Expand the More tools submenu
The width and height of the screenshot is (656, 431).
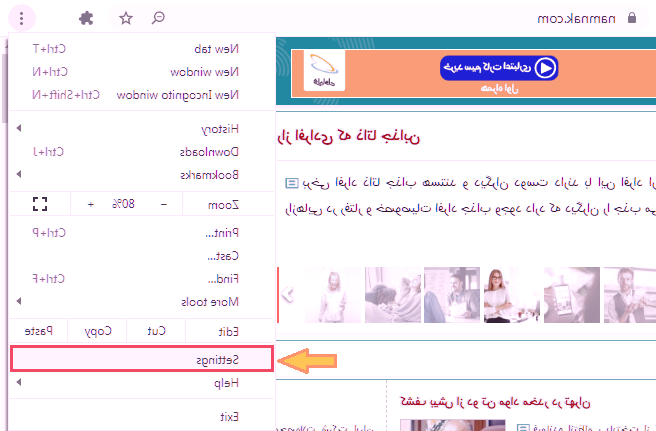[x=141, y=302]
